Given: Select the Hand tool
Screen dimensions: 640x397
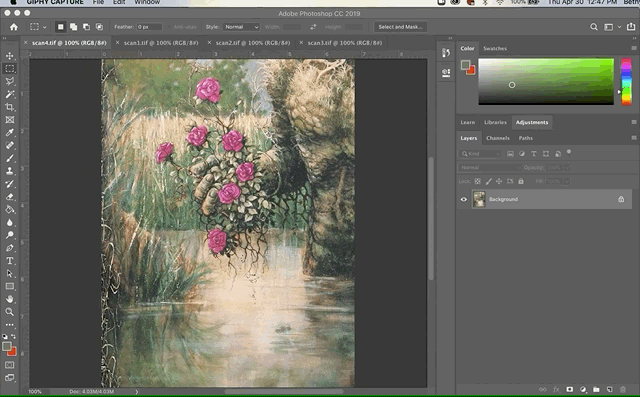Looking at the screenshot, I should tap(9, 299).
